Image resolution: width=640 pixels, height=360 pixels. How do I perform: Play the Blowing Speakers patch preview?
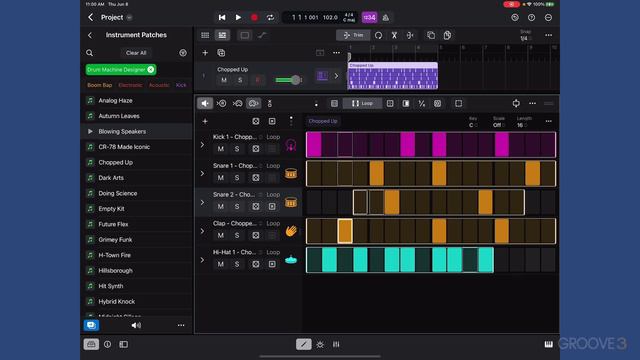[90, 131]
